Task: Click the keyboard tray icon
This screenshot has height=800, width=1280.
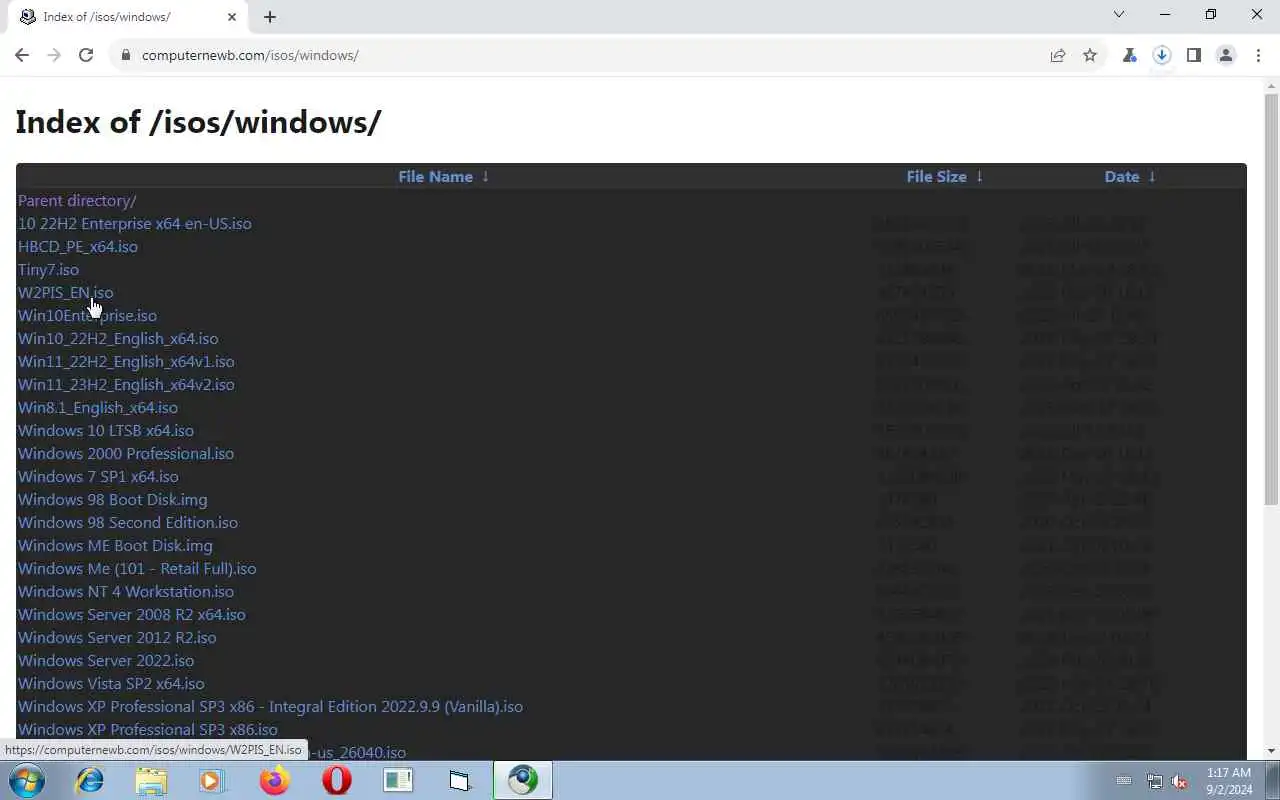Action: 1124,781
